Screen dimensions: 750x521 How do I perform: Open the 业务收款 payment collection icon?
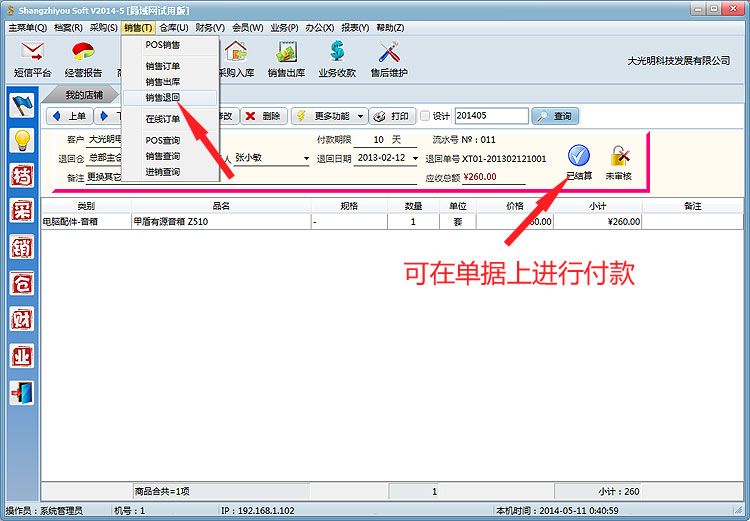pyautogui.click(x=336, y=58)
